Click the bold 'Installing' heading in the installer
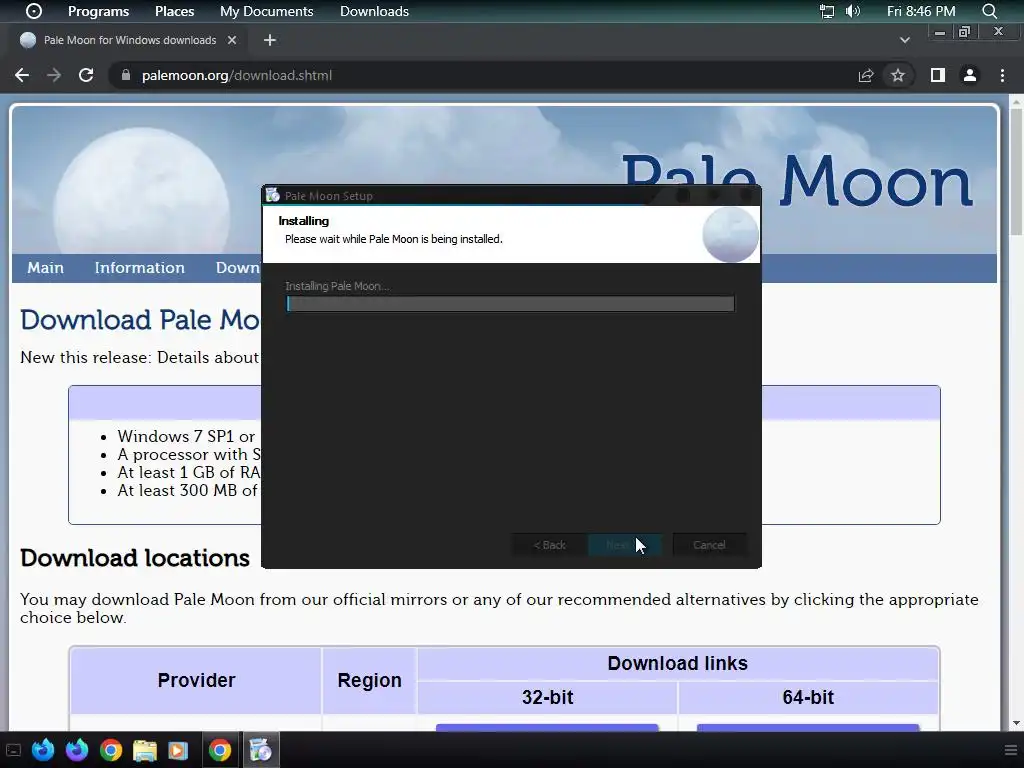This screenshot has width=1024, height=768. point(304,221)
